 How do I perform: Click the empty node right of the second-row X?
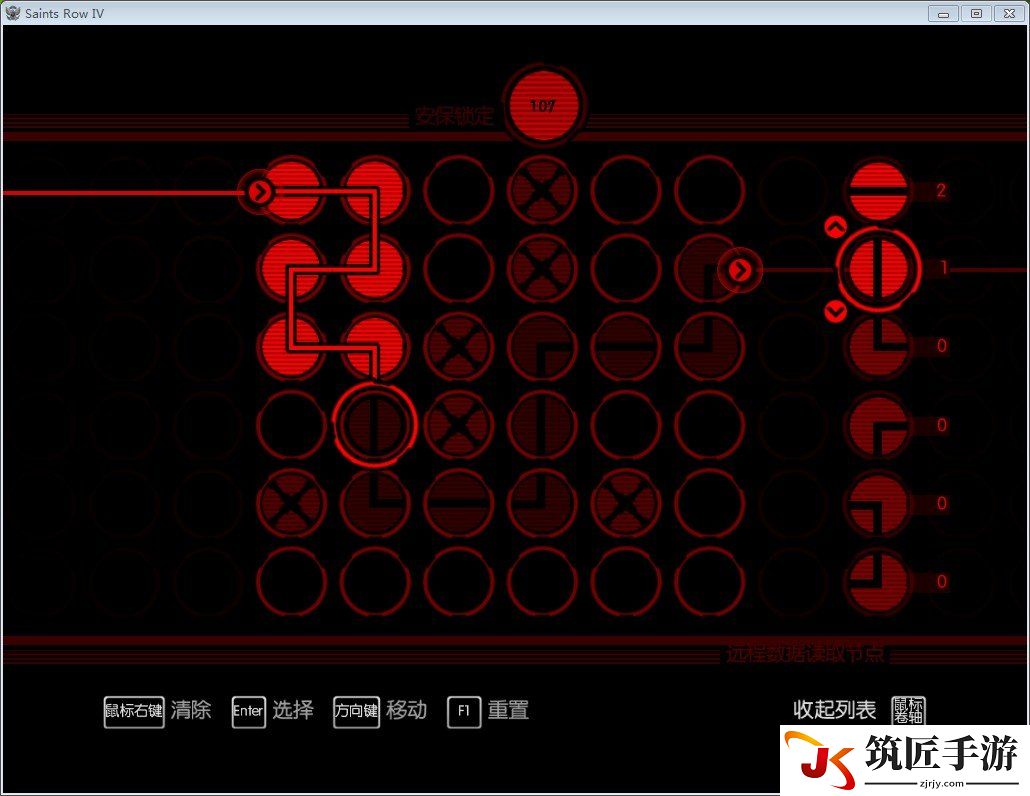click(626, 269)
